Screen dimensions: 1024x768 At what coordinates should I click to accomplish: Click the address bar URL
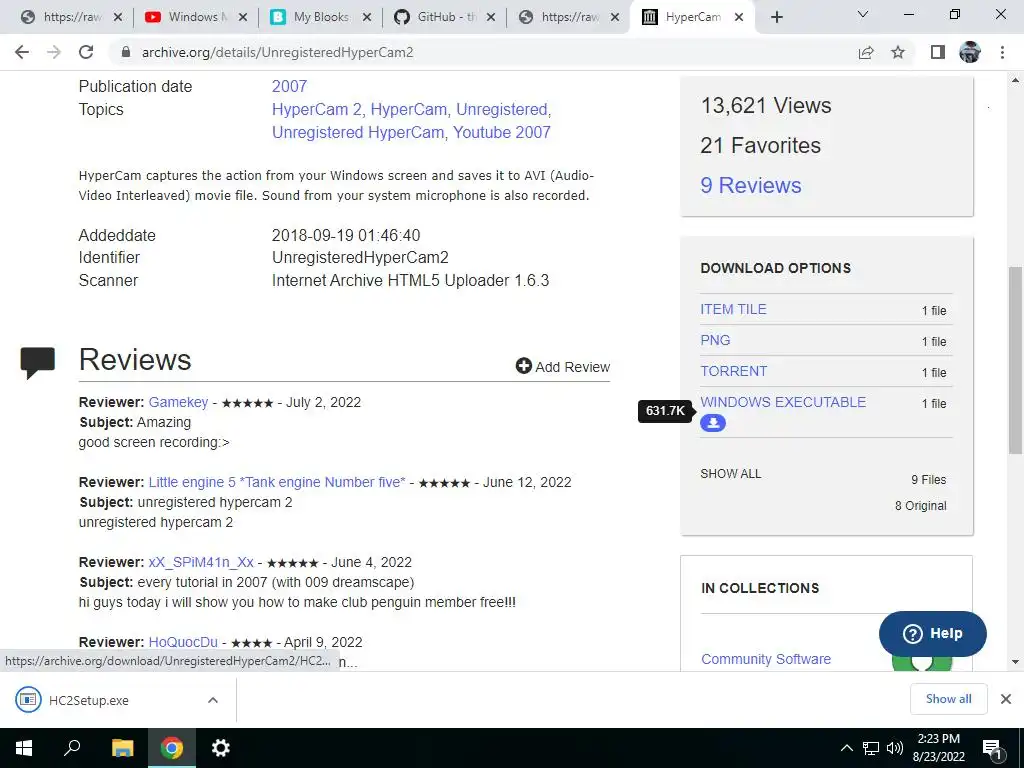(278, 52)
